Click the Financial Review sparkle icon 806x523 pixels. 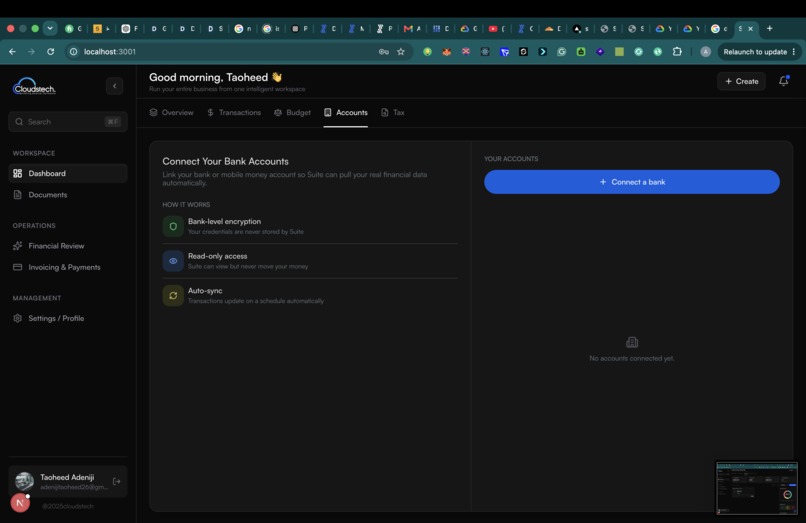point(17,246)
